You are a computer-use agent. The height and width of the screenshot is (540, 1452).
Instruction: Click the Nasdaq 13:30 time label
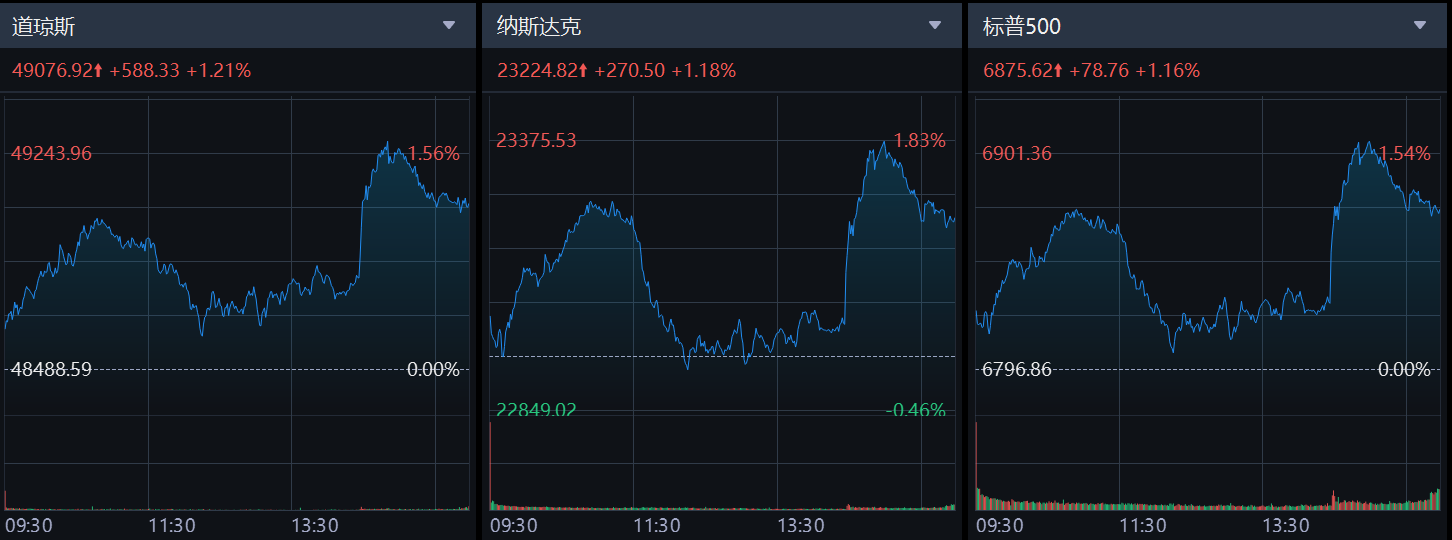800,525
